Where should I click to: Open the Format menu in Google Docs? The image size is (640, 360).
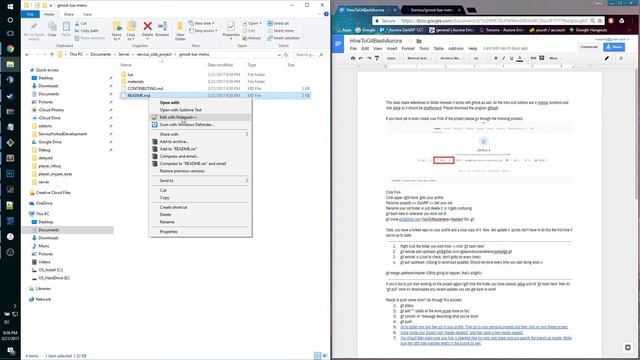click(408, 49)
